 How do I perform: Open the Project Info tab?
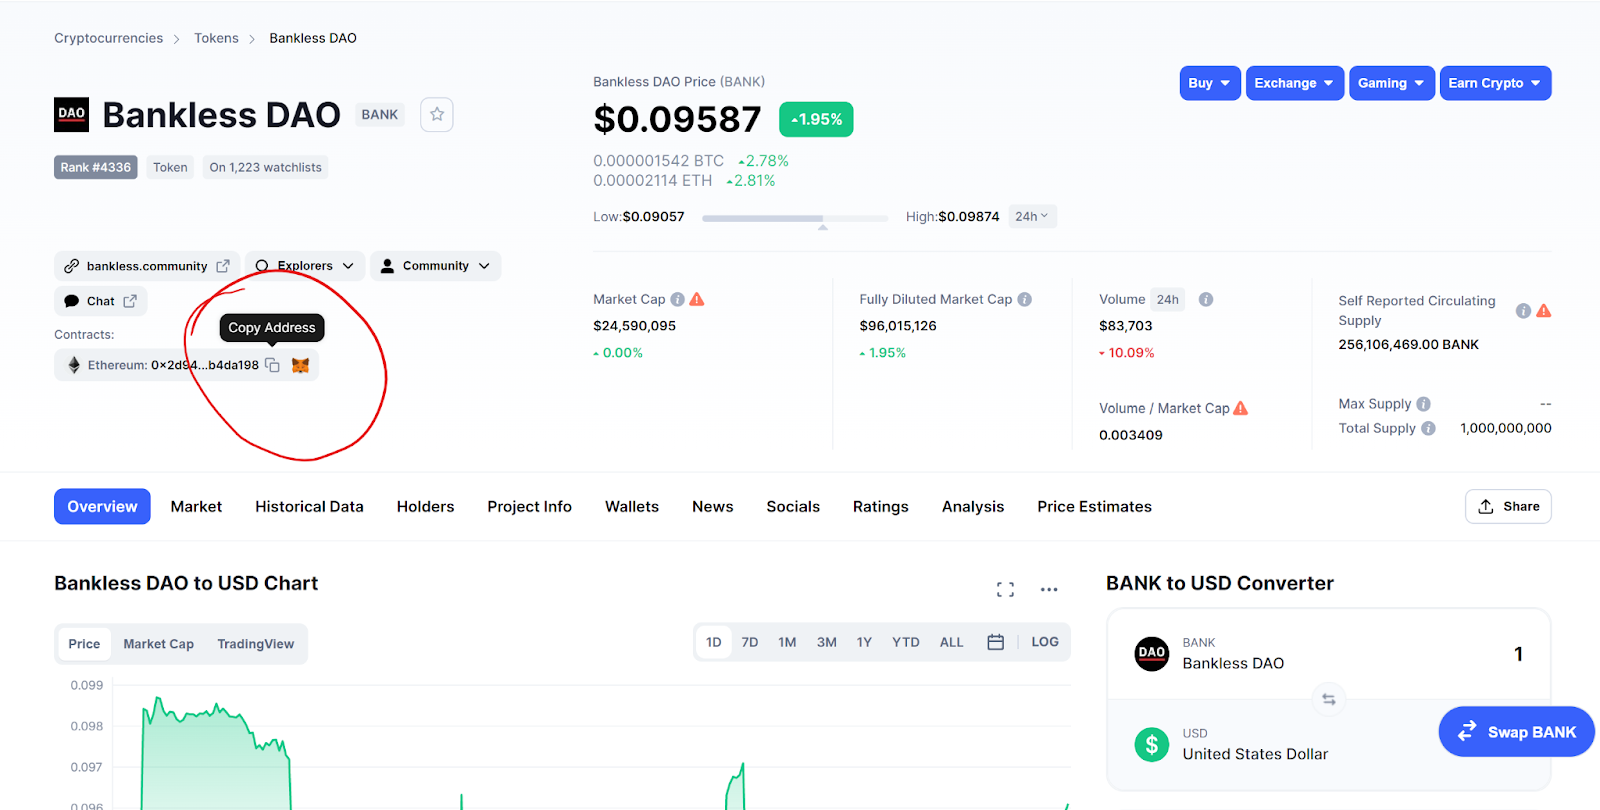tap(529, 506)
